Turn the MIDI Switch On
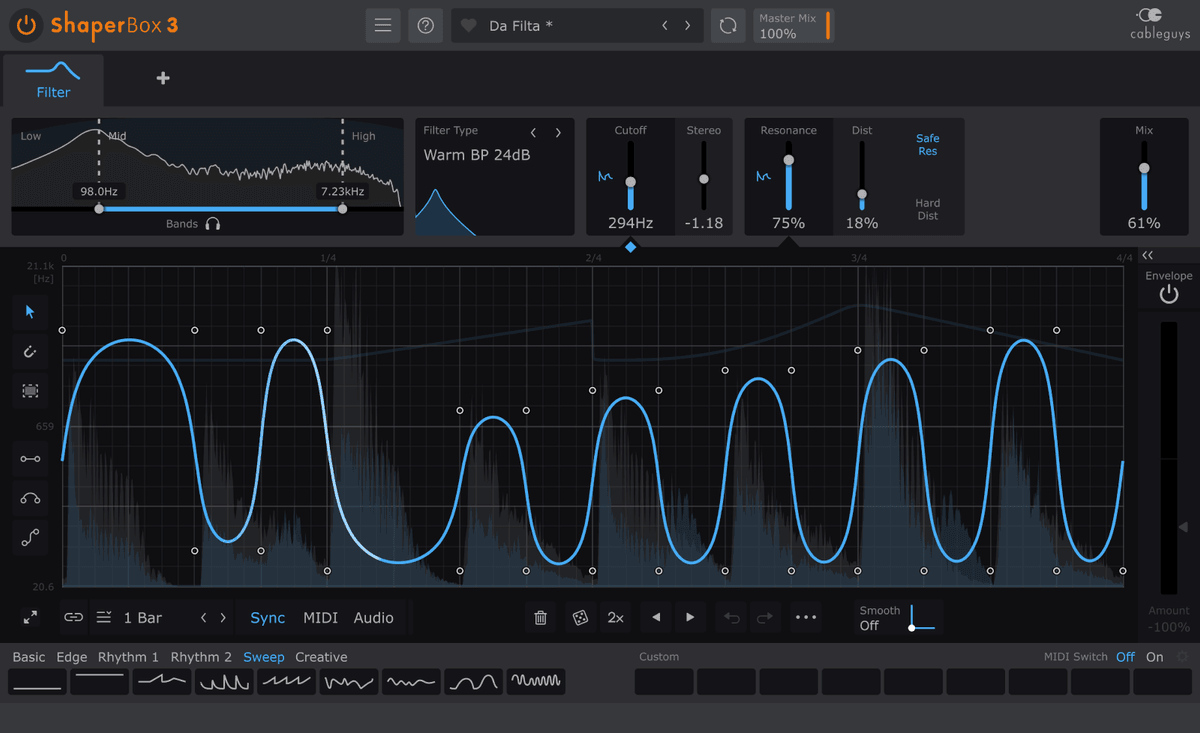 [1154, 657]
